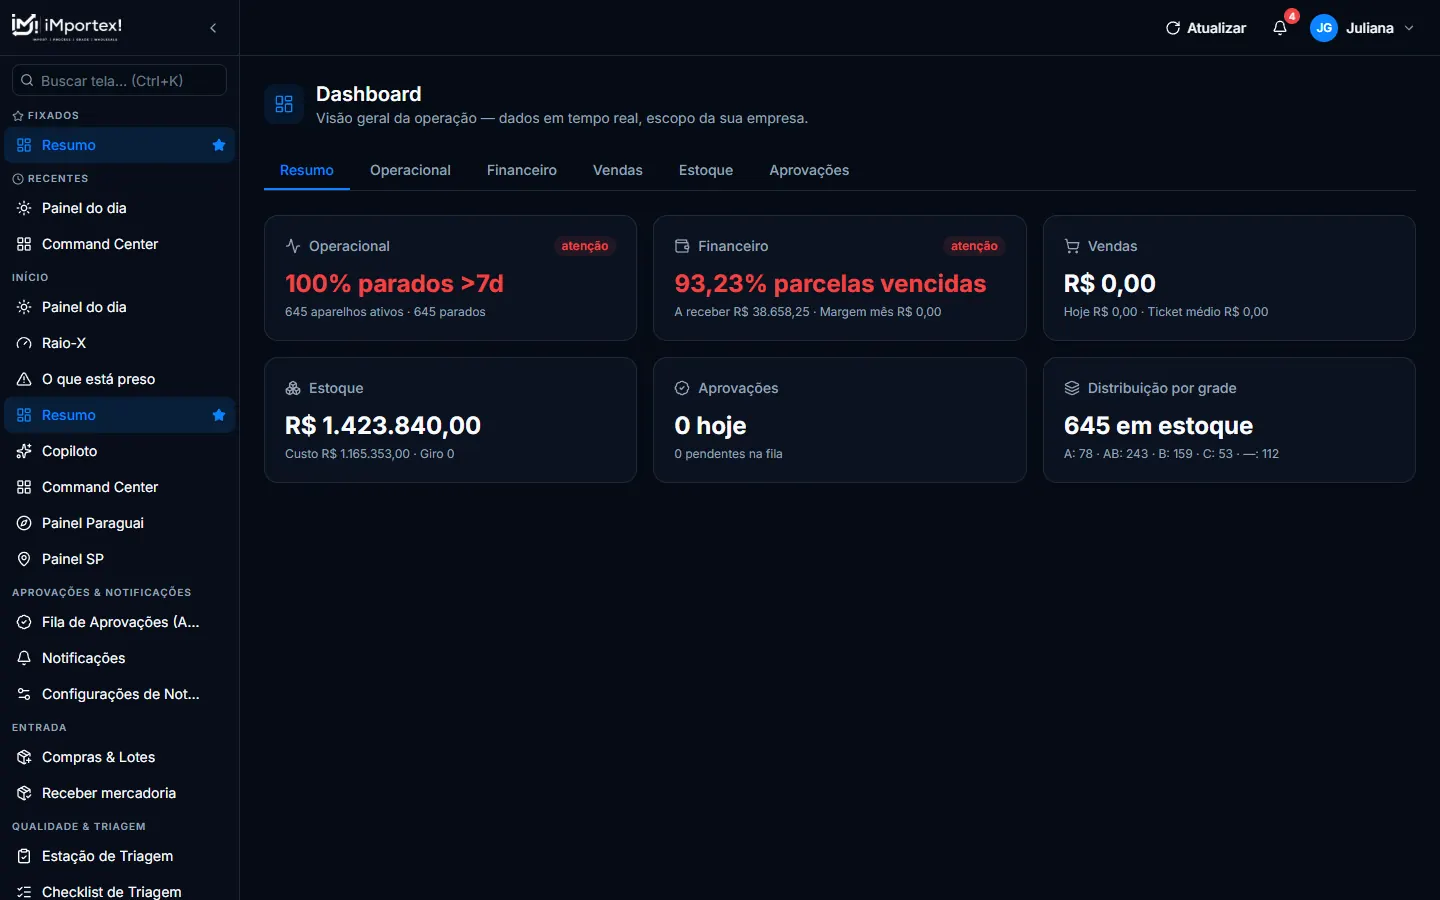
Task: Click the Dashboard header grid icon
Action: pyautogui.click(x=284, y=104)
